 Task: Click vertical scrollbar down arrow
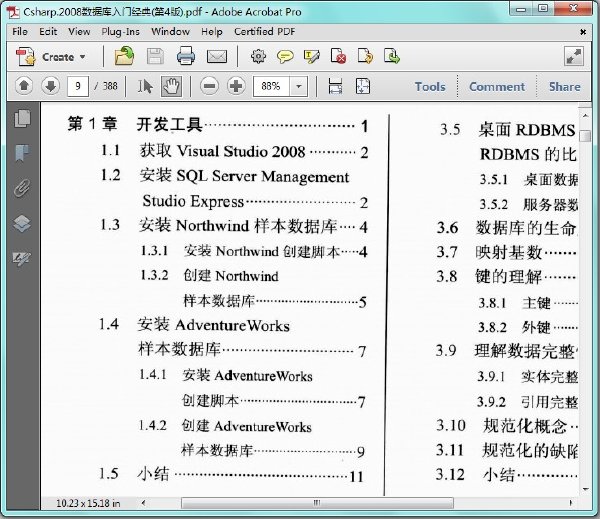tap(585, 489)
